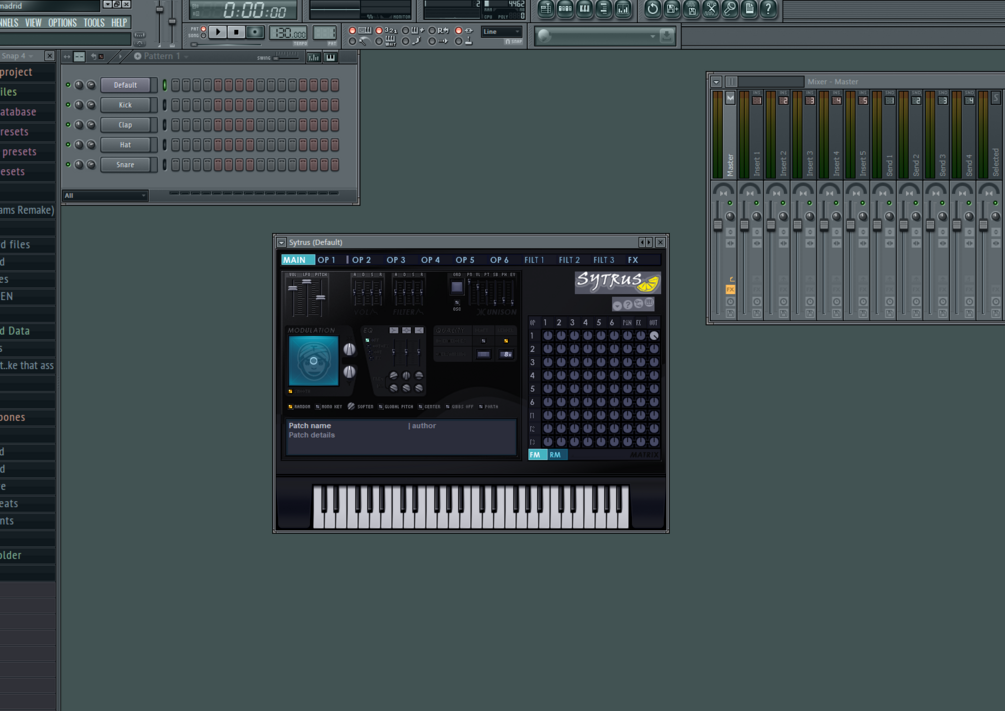1005x711 pixels.
Task: Select the Default channel button
Action: click(x=126, y=85)
